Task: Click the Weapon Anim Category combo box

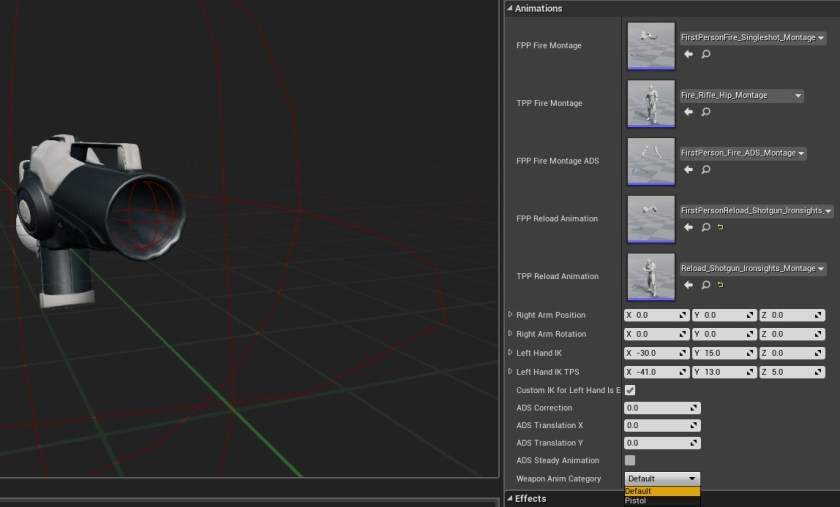Action: pyautogui.click(x=662, y=479)
